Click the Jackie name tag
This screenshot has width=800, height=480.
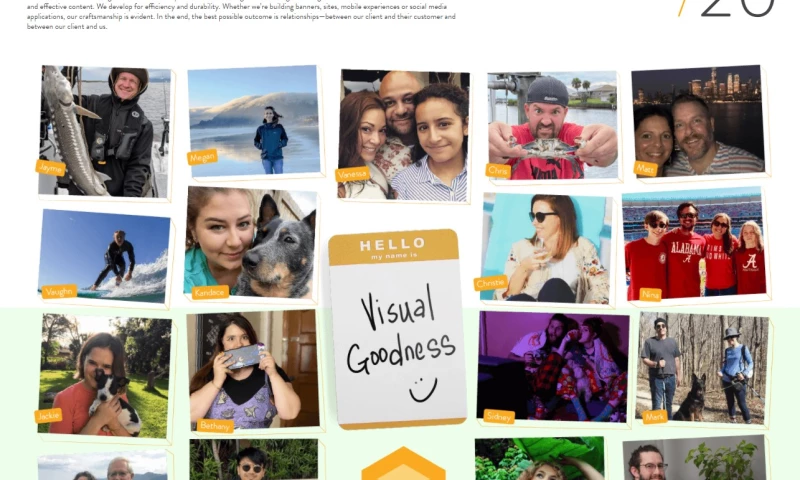click(x=48, y=416)
